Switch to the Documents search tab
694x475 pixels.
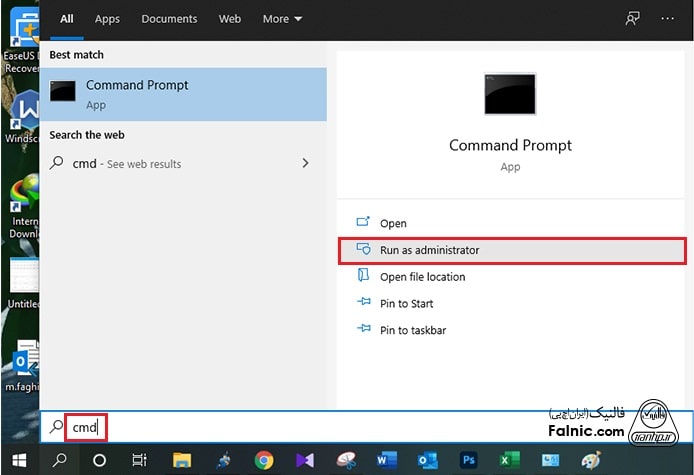[169, 18]
